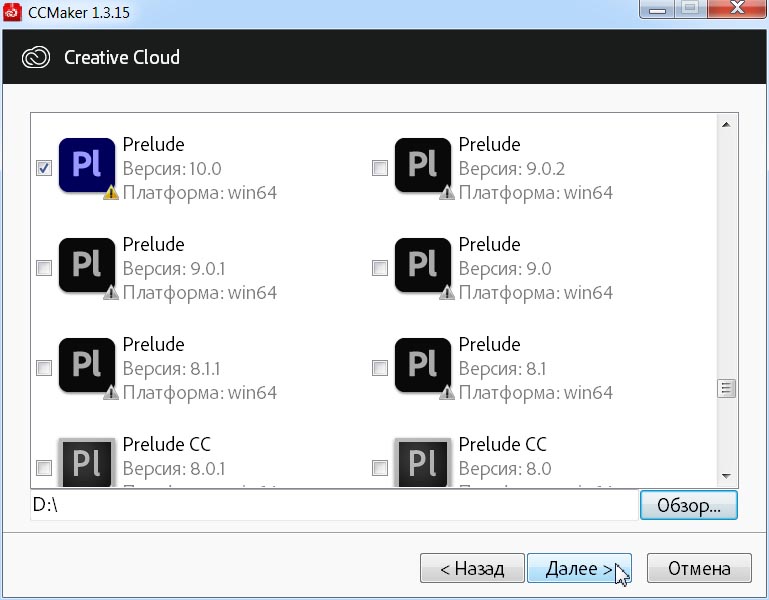769x600 pixels.
Task: Click the Prelude title above version 9.0
Action: [x=489, y=244]
